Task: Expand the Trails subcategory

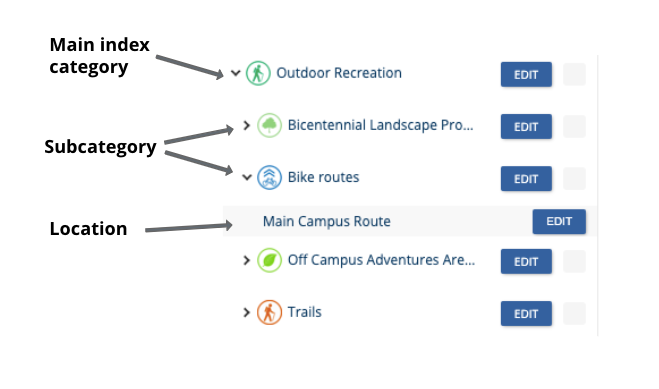Action: point(247,312)
